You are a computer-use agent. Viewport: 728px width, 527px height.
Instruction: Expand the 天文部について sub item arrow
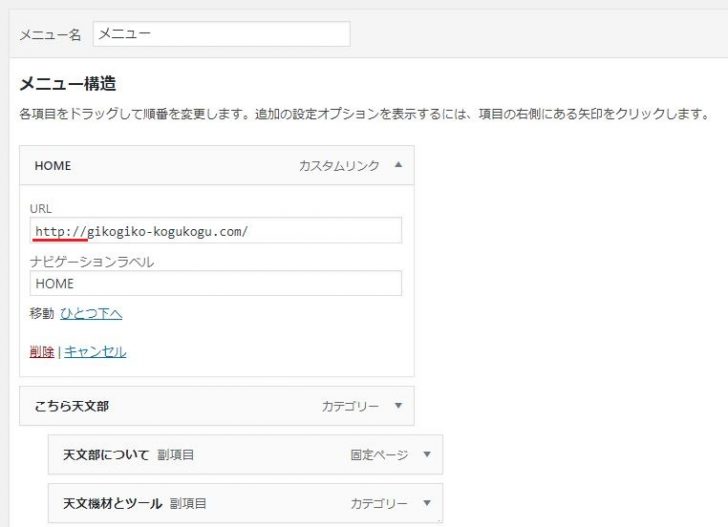tap(427, 454)
